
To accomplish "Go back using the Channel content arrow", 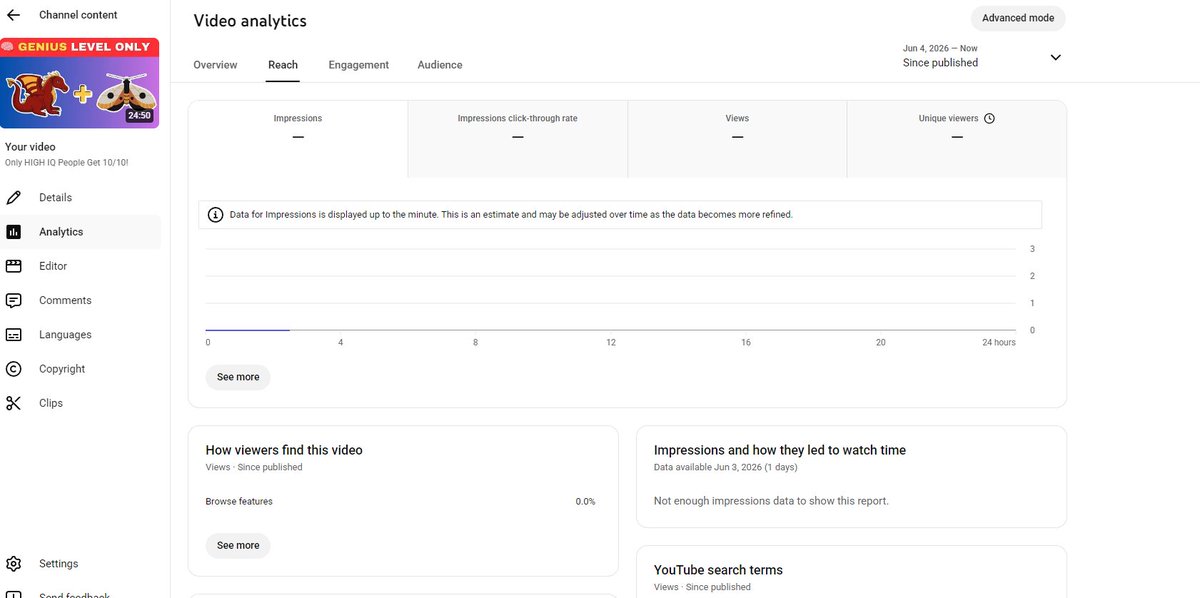I will point(13,15).
